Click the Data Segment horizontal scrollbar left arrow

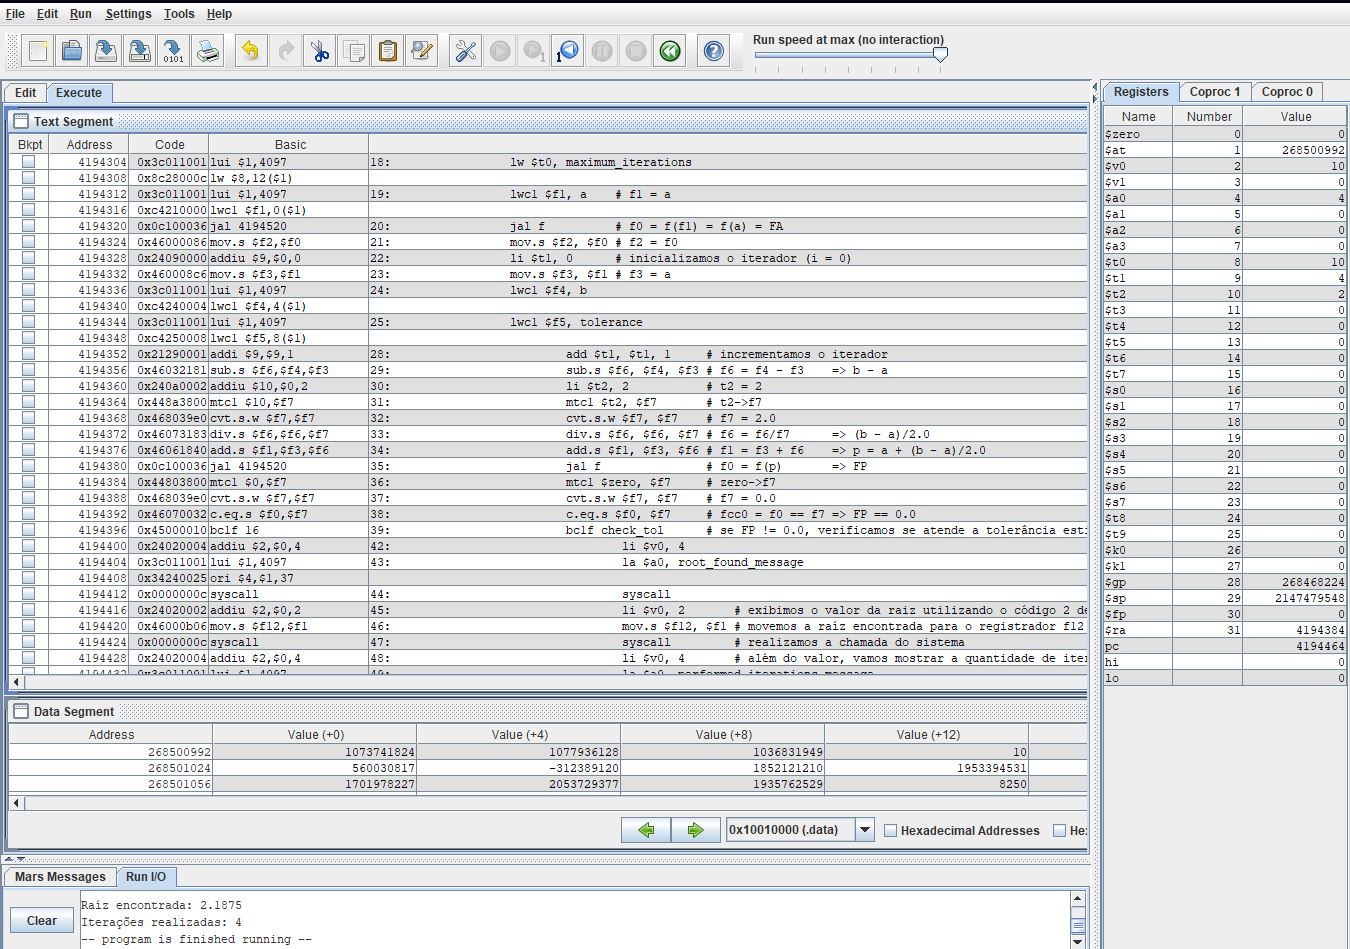tap(16, 803)
